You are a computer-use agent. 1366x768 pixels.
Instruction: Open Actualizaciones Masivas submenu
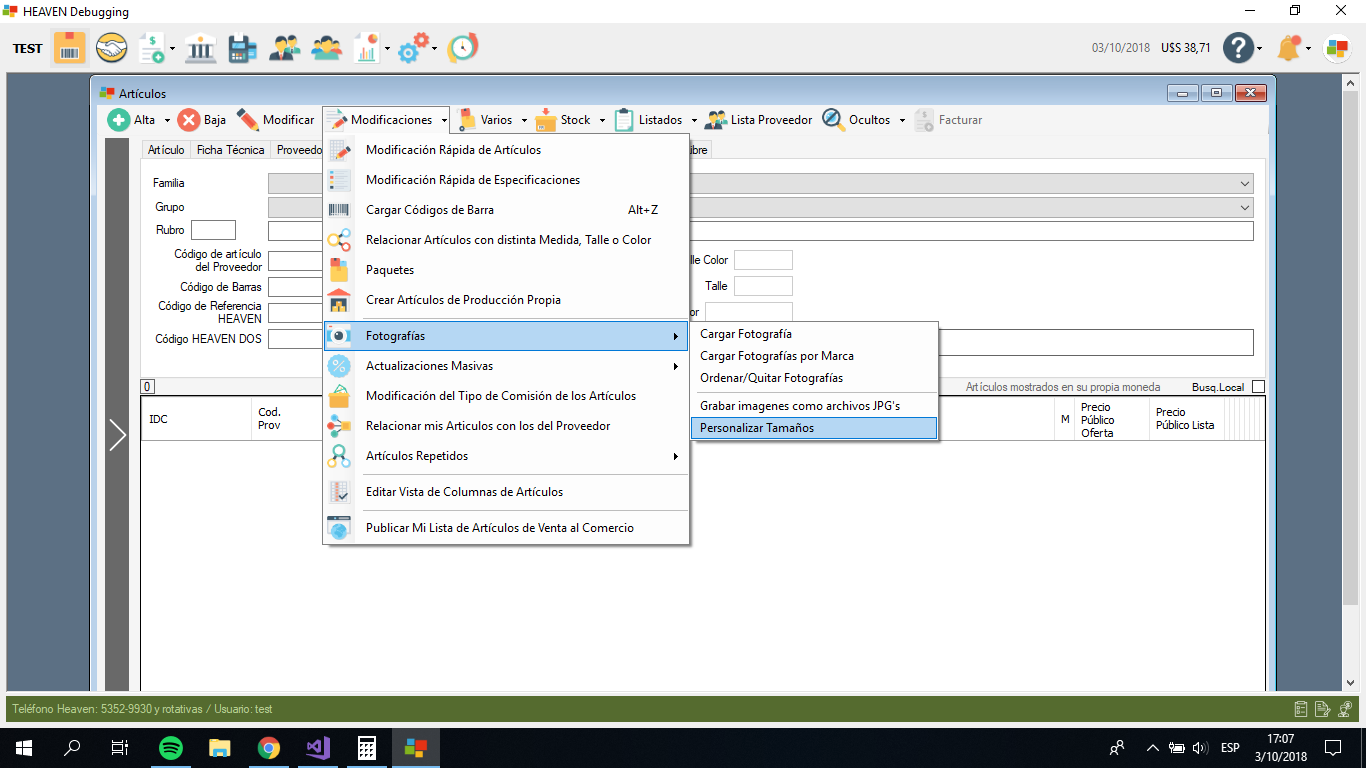pos(506,366)
